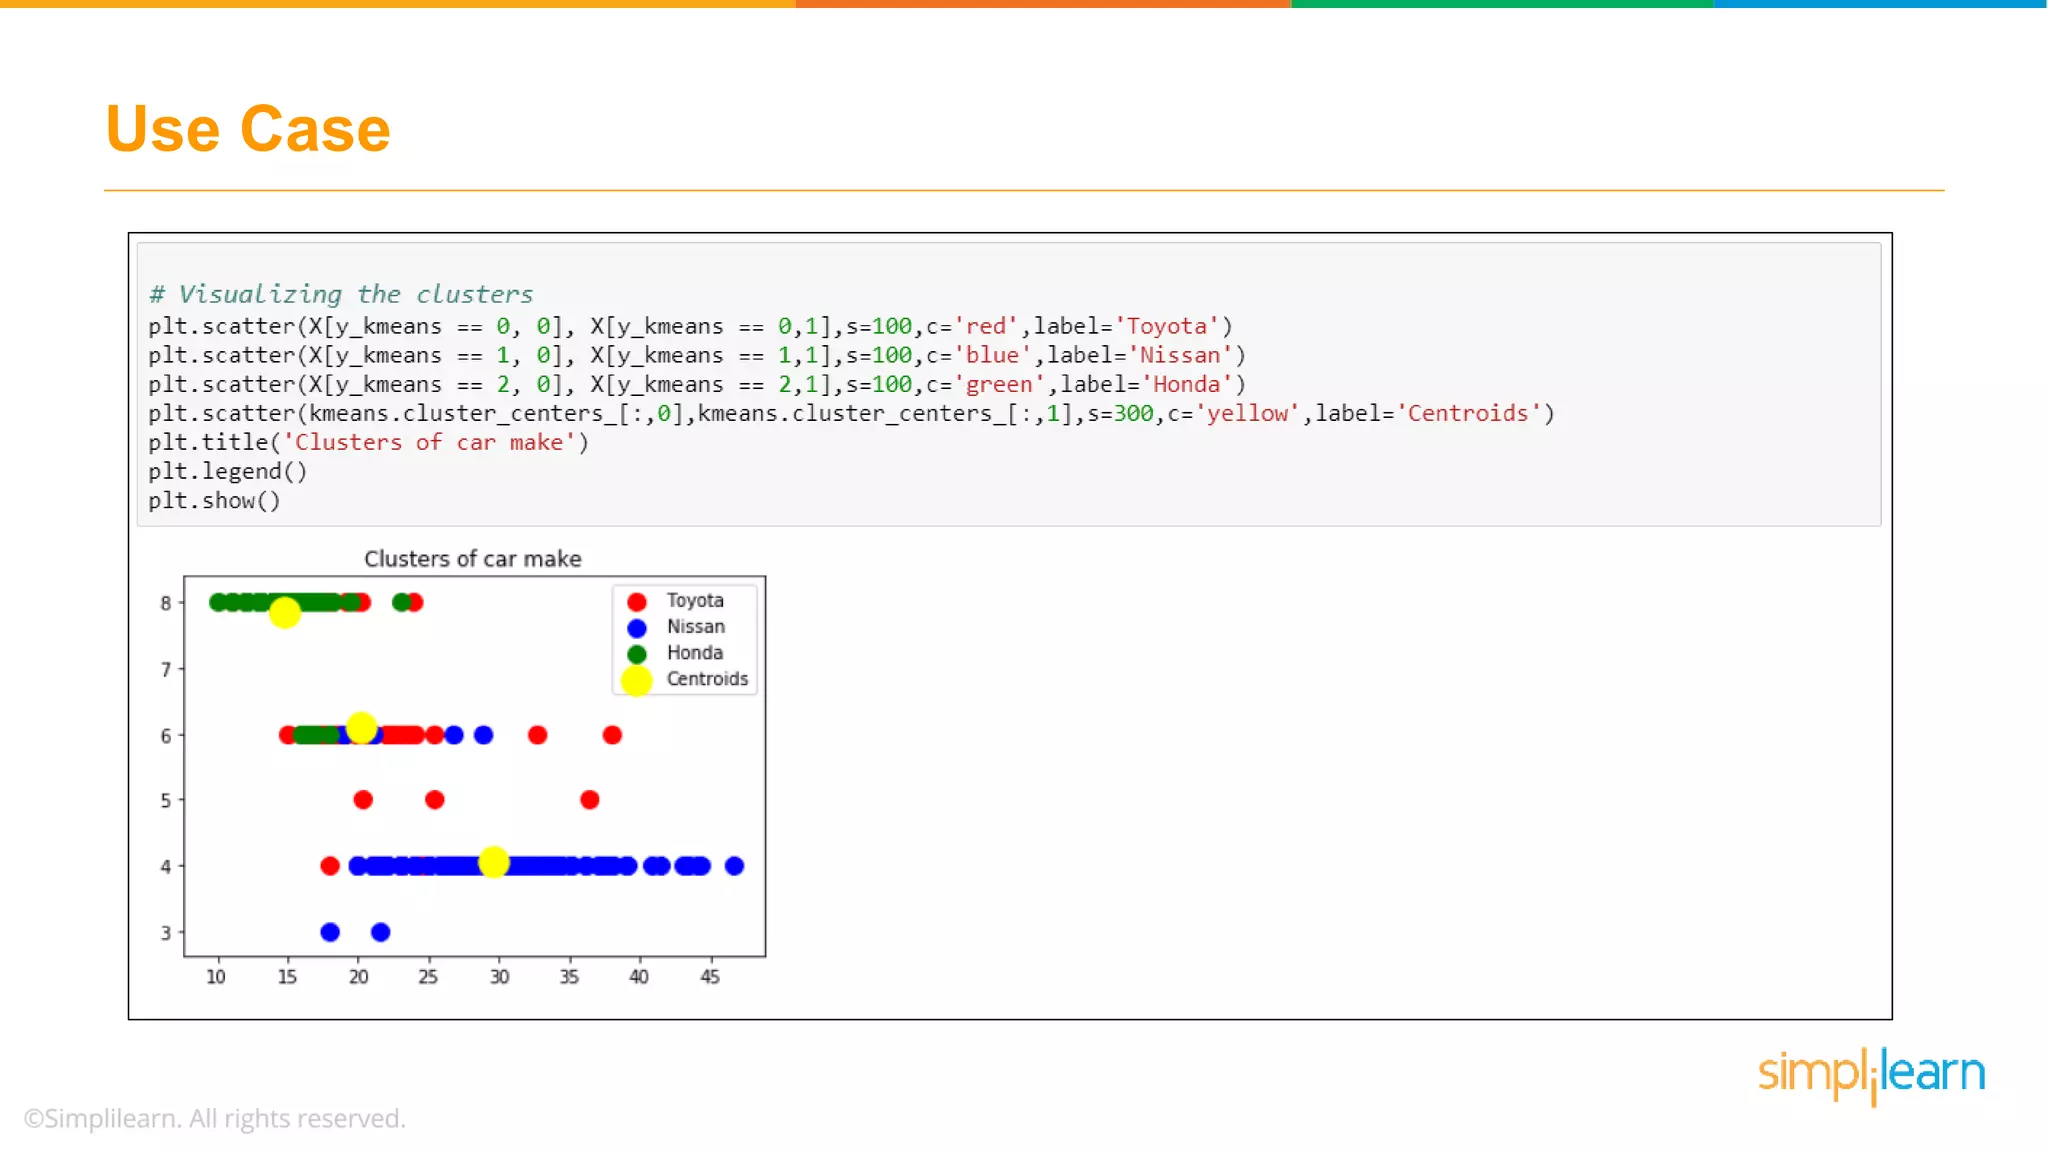The height and width of the screenshot is (1152, 2048).
Task: Click the scatter code line labeled 'Toyota'
Action: pos(690,327)
